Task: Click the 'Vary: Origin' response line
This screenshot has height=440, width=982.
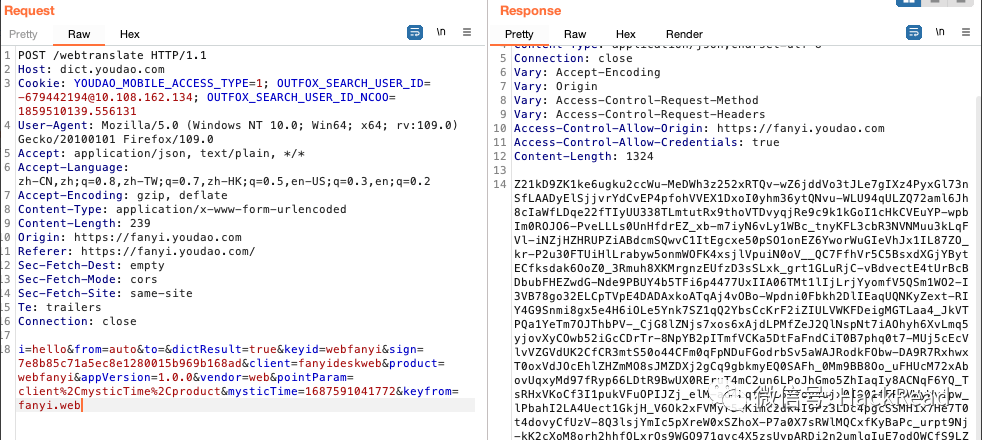Action: coord(556,86)
